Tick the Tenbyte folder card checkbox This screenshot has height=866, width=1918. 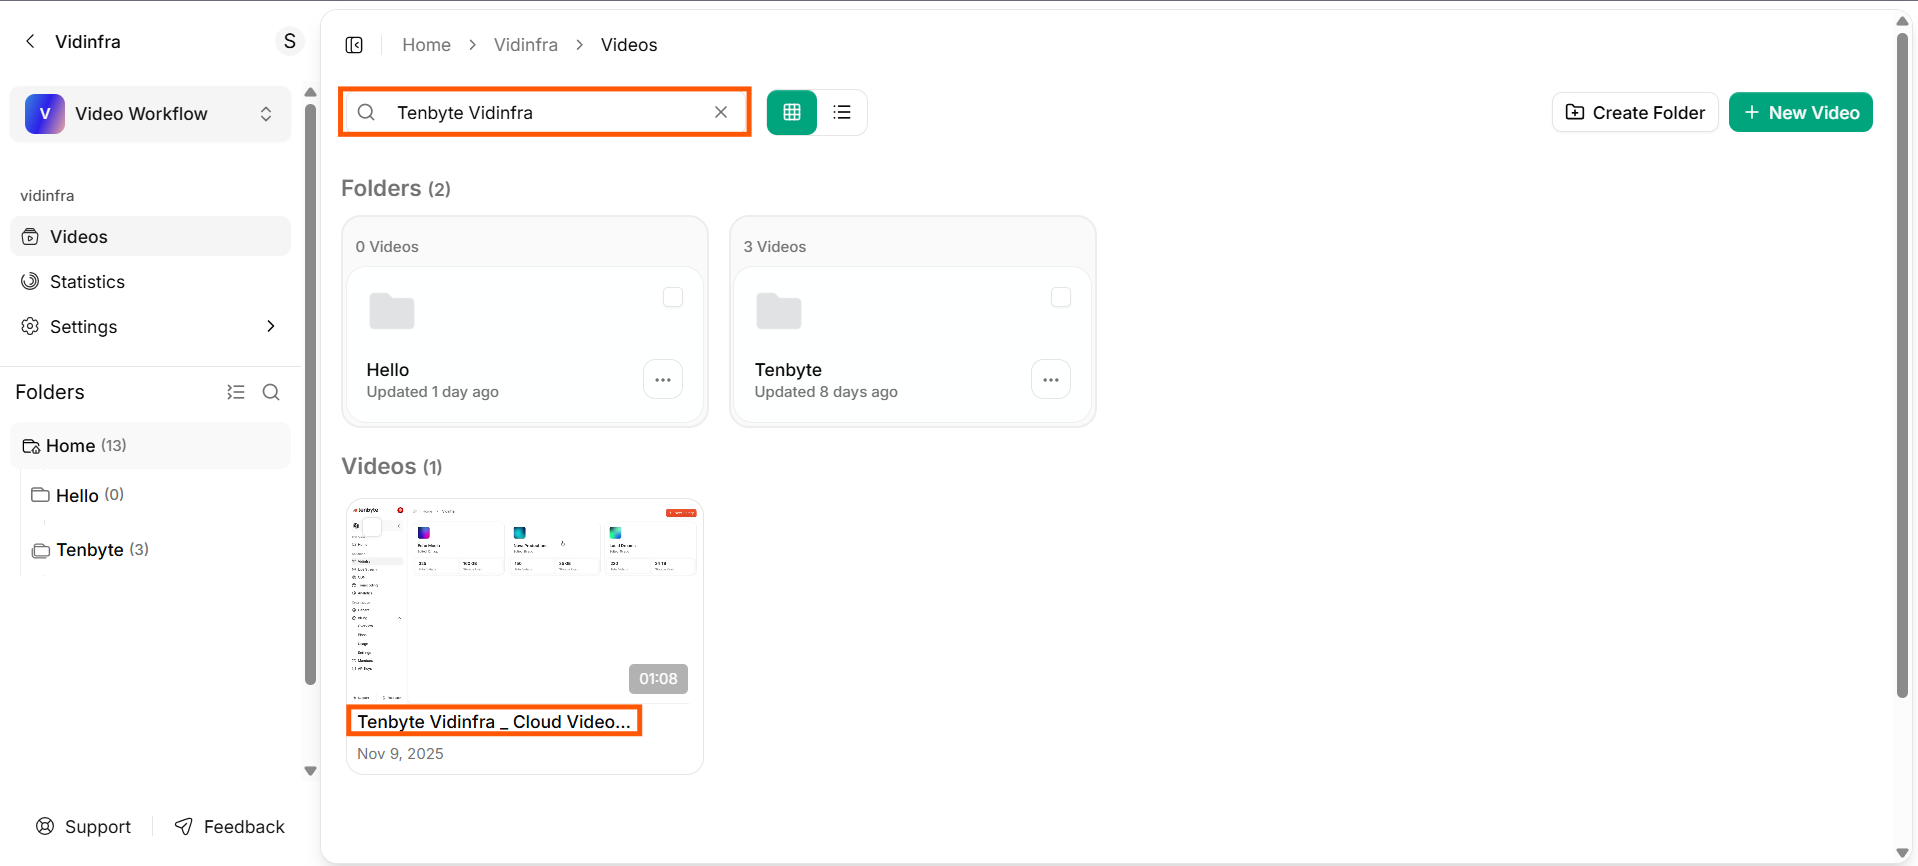coord(1061,297)
